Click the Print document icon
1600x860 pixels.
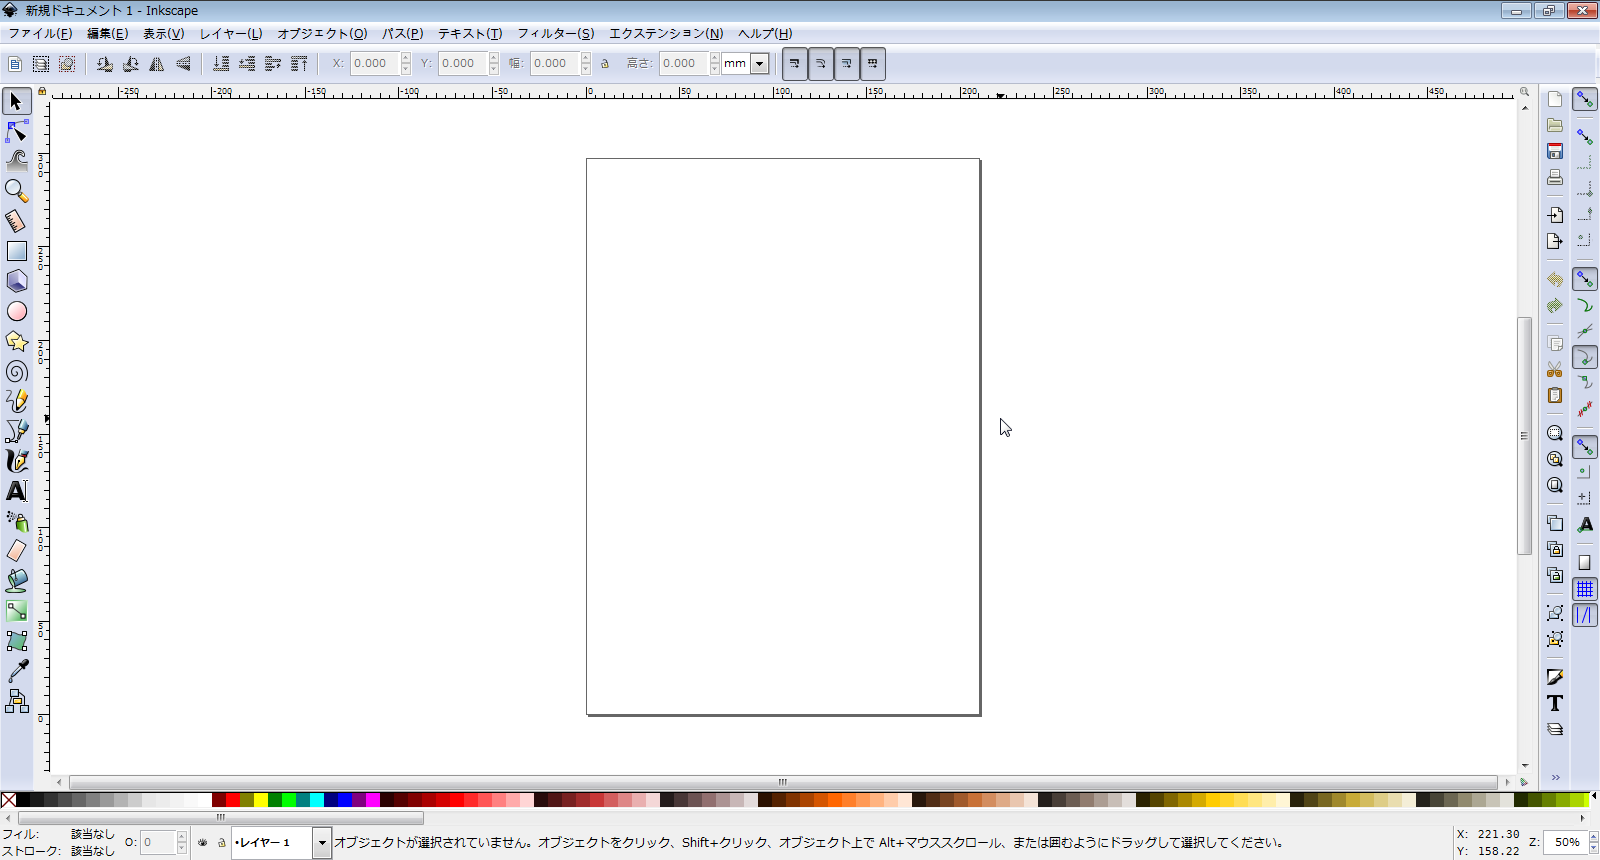pos(1555,177)
